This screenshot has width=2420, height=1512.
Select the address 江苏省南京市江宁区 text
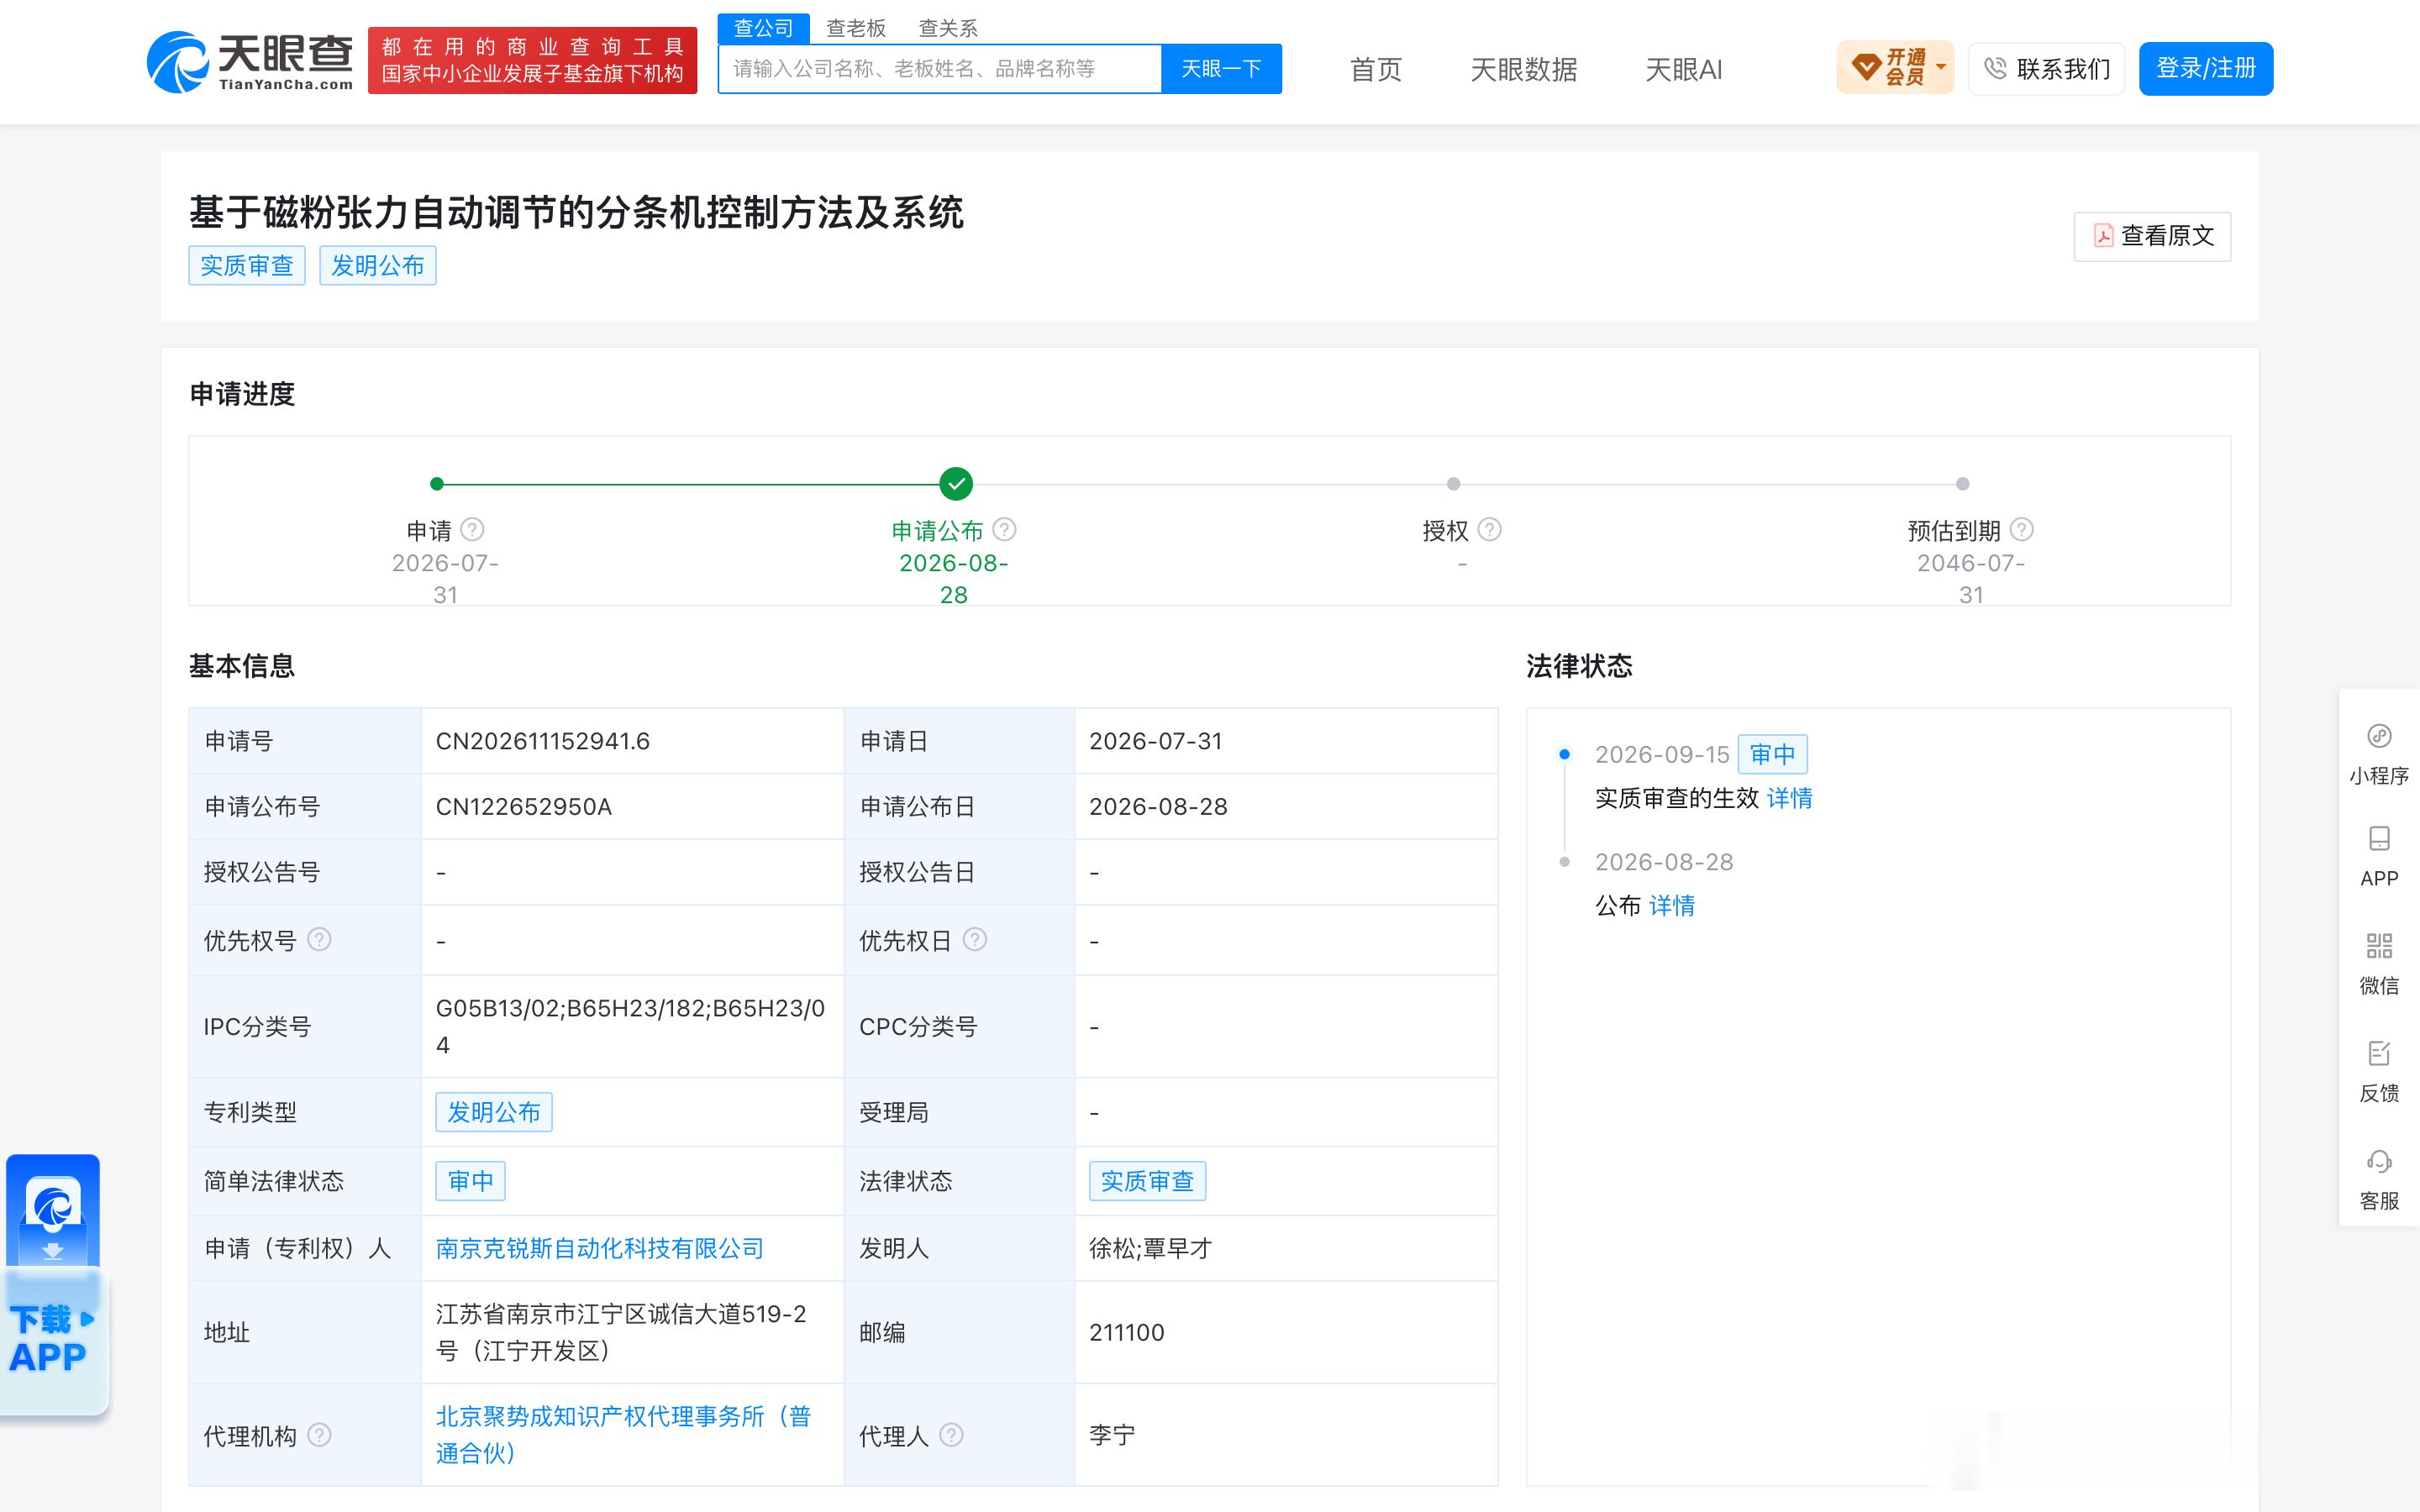point(621,1332)
